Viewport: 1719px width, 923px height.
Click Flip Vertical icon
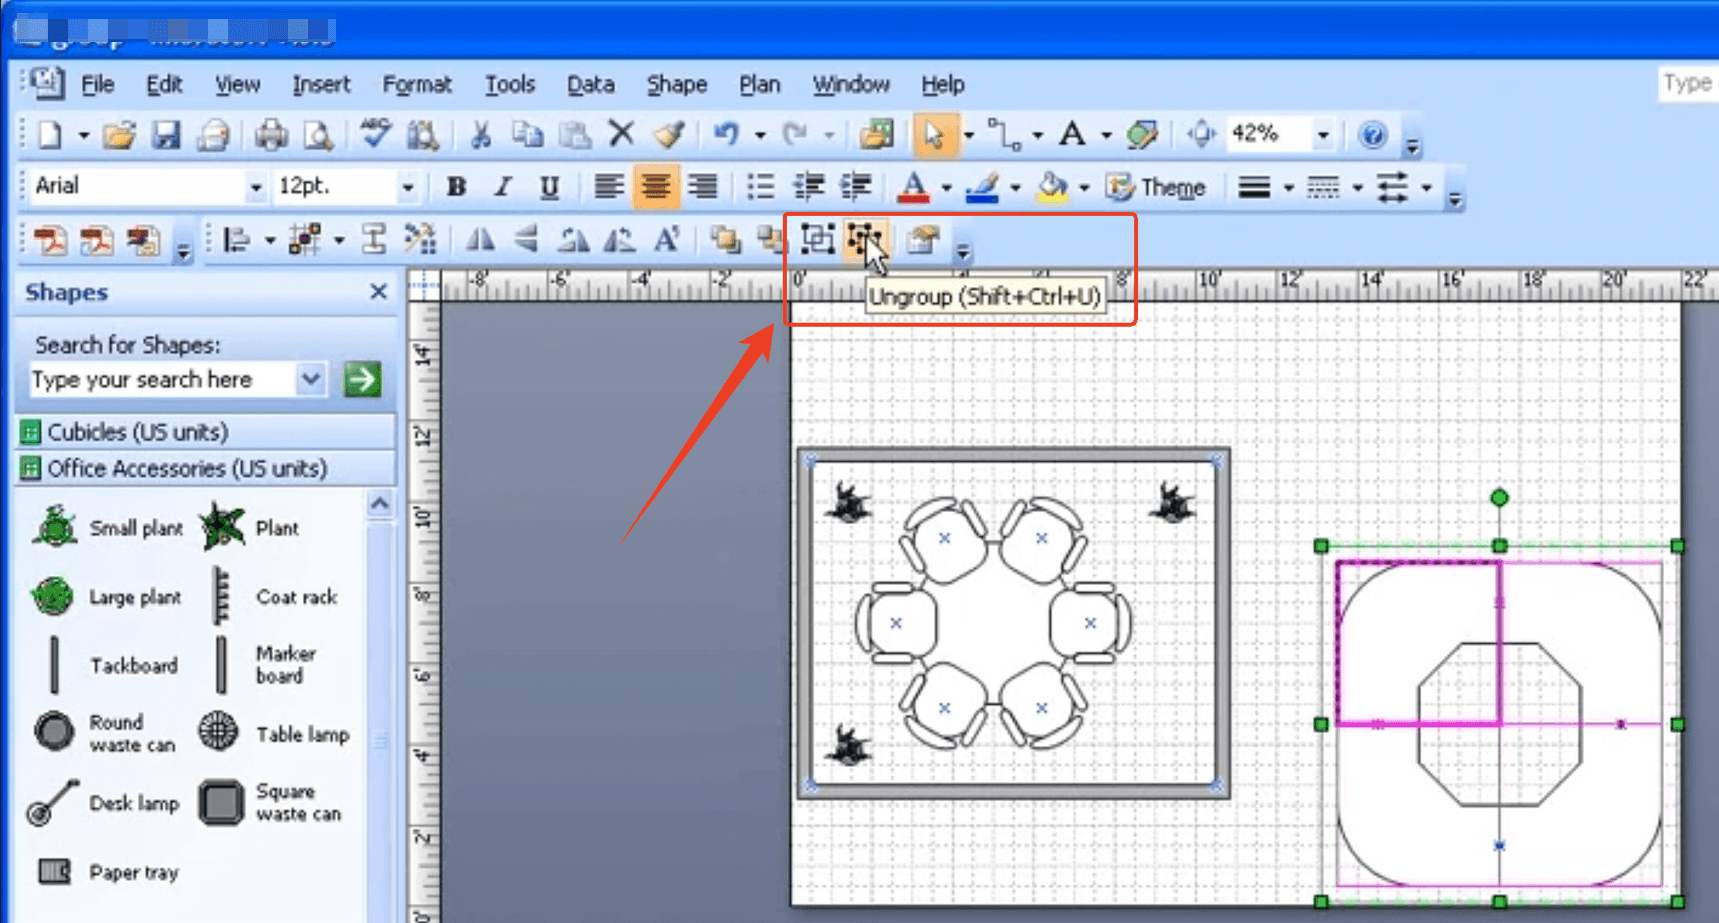pyautogui.click(x=526, y=240)
